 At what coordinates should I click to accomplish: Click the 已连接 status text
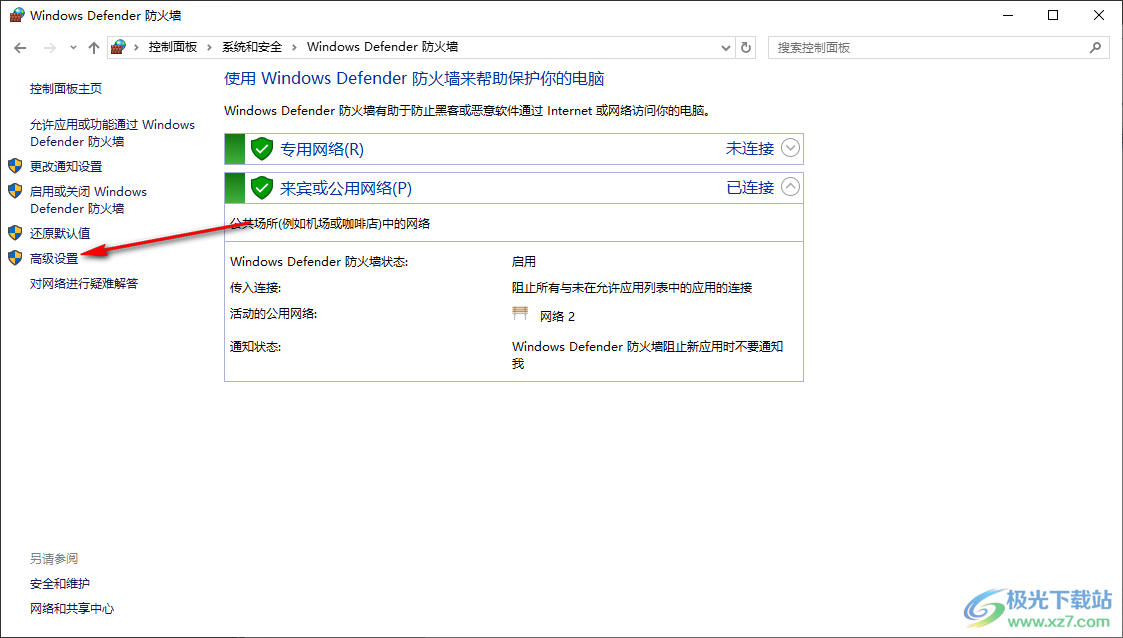(750, 187)
